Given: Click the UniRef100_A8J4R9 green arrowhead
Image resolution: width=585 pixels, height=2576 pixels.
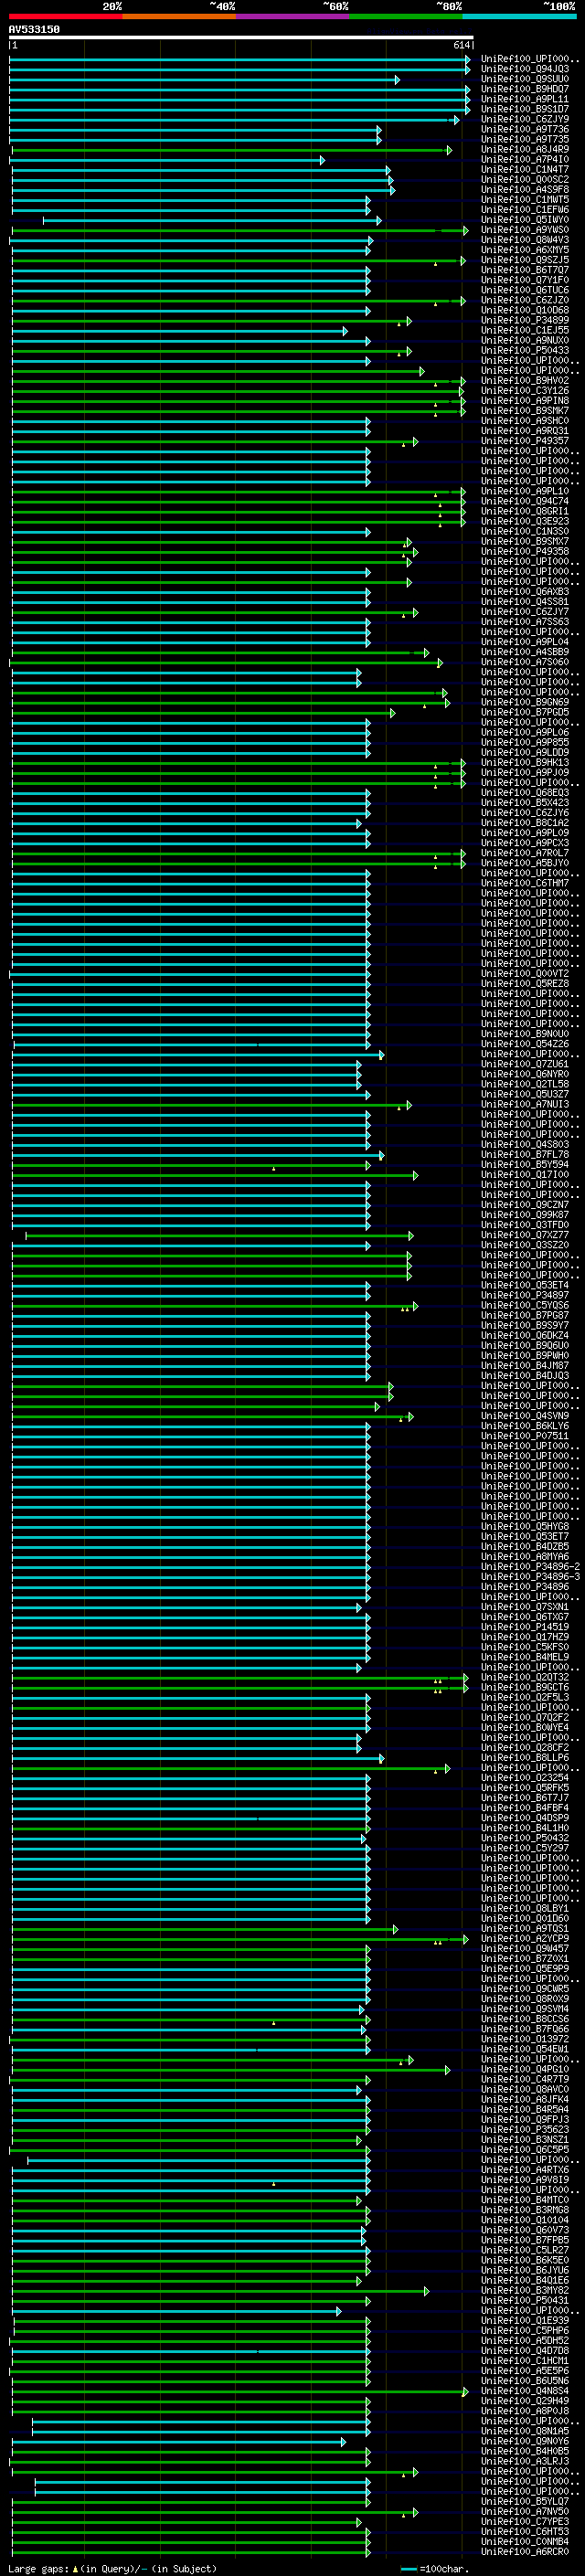Looking at the screenshot, I should tap(449, 150).
